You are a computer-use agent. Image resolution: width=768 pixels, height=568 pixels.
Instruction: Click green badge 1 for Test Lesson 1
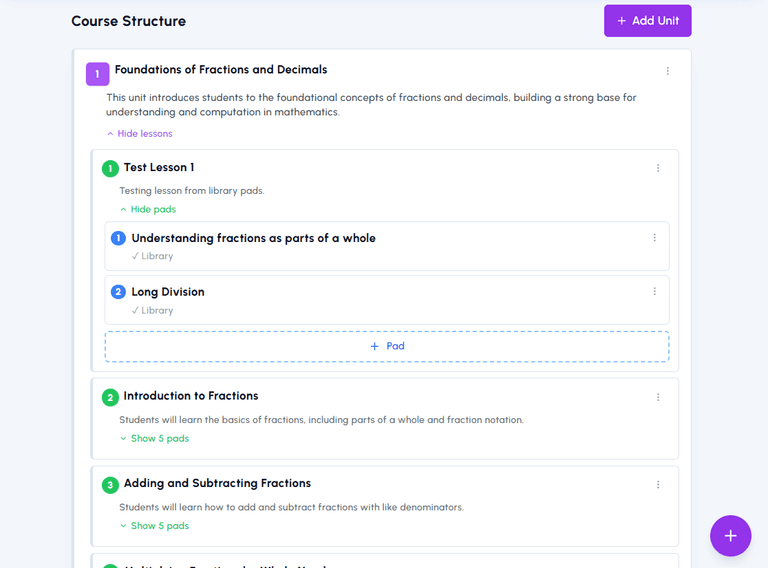coord(110,168)
